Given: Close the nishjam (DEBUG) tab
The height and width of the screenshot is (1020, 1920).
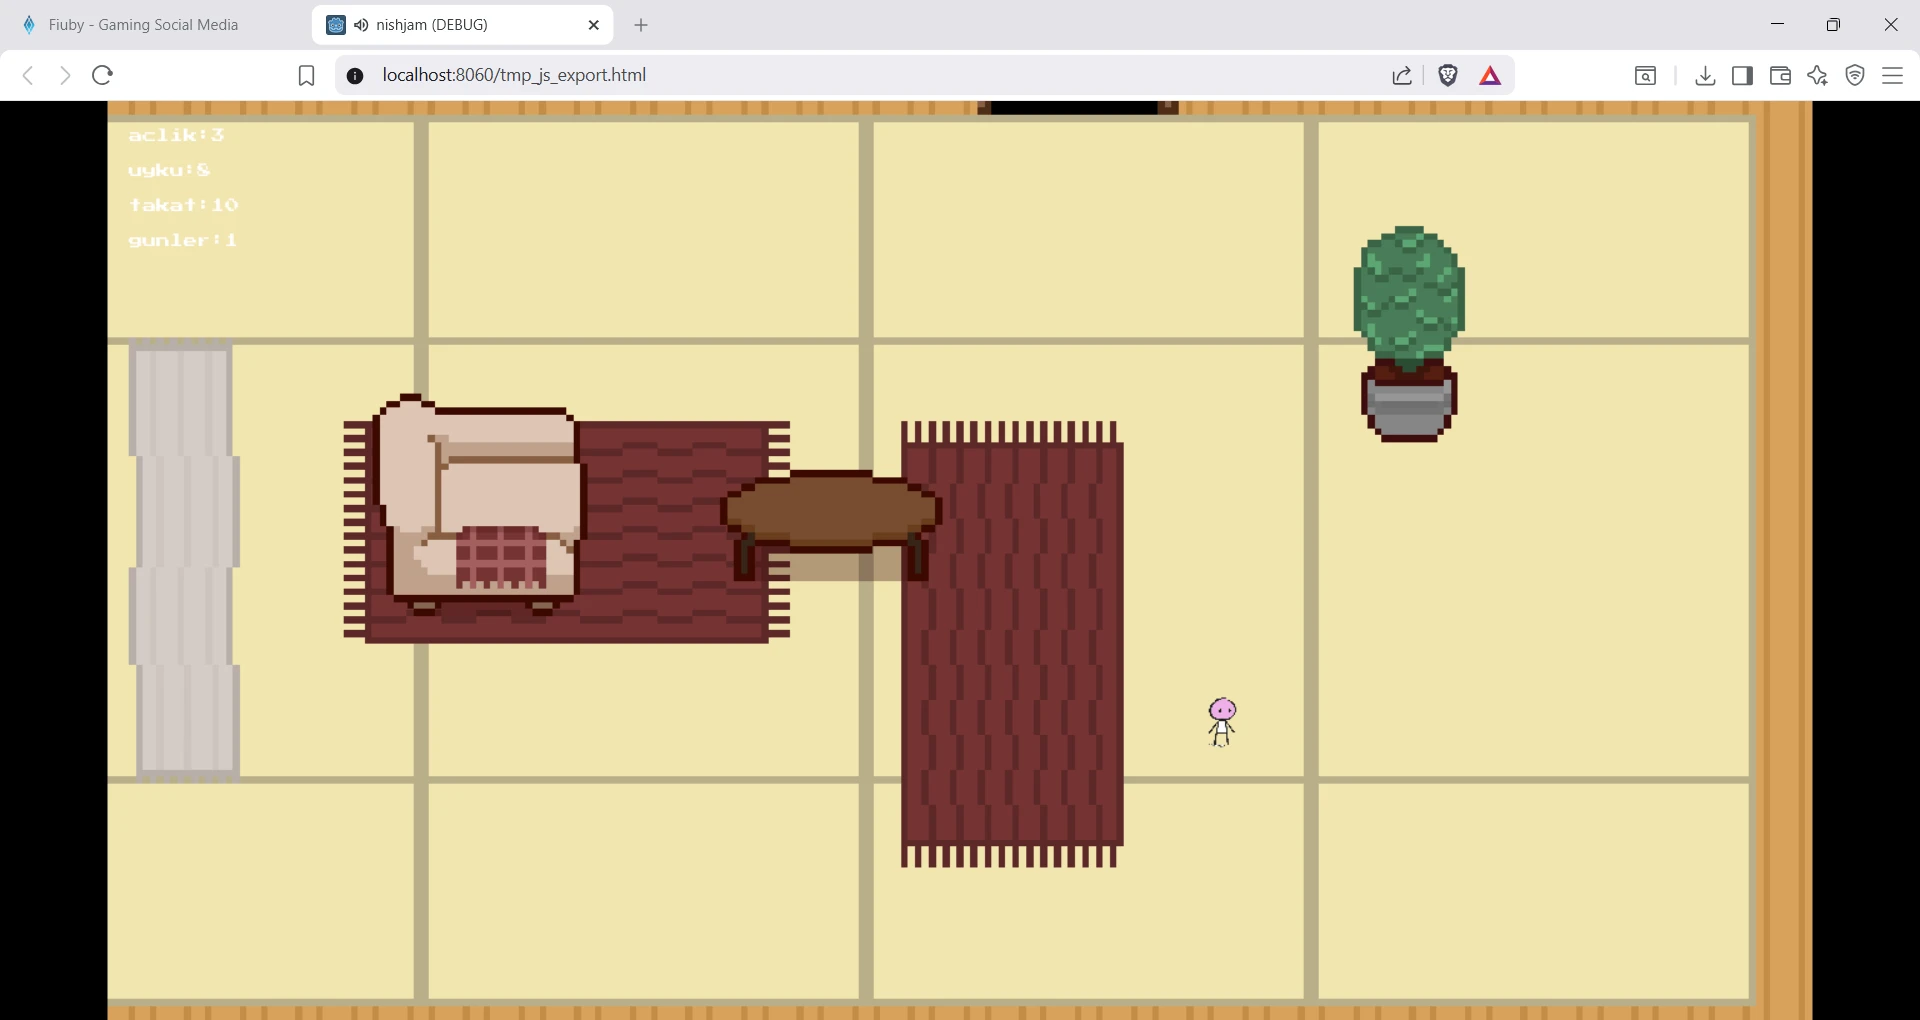Looking at the screenshot, I should click(594, 25).
